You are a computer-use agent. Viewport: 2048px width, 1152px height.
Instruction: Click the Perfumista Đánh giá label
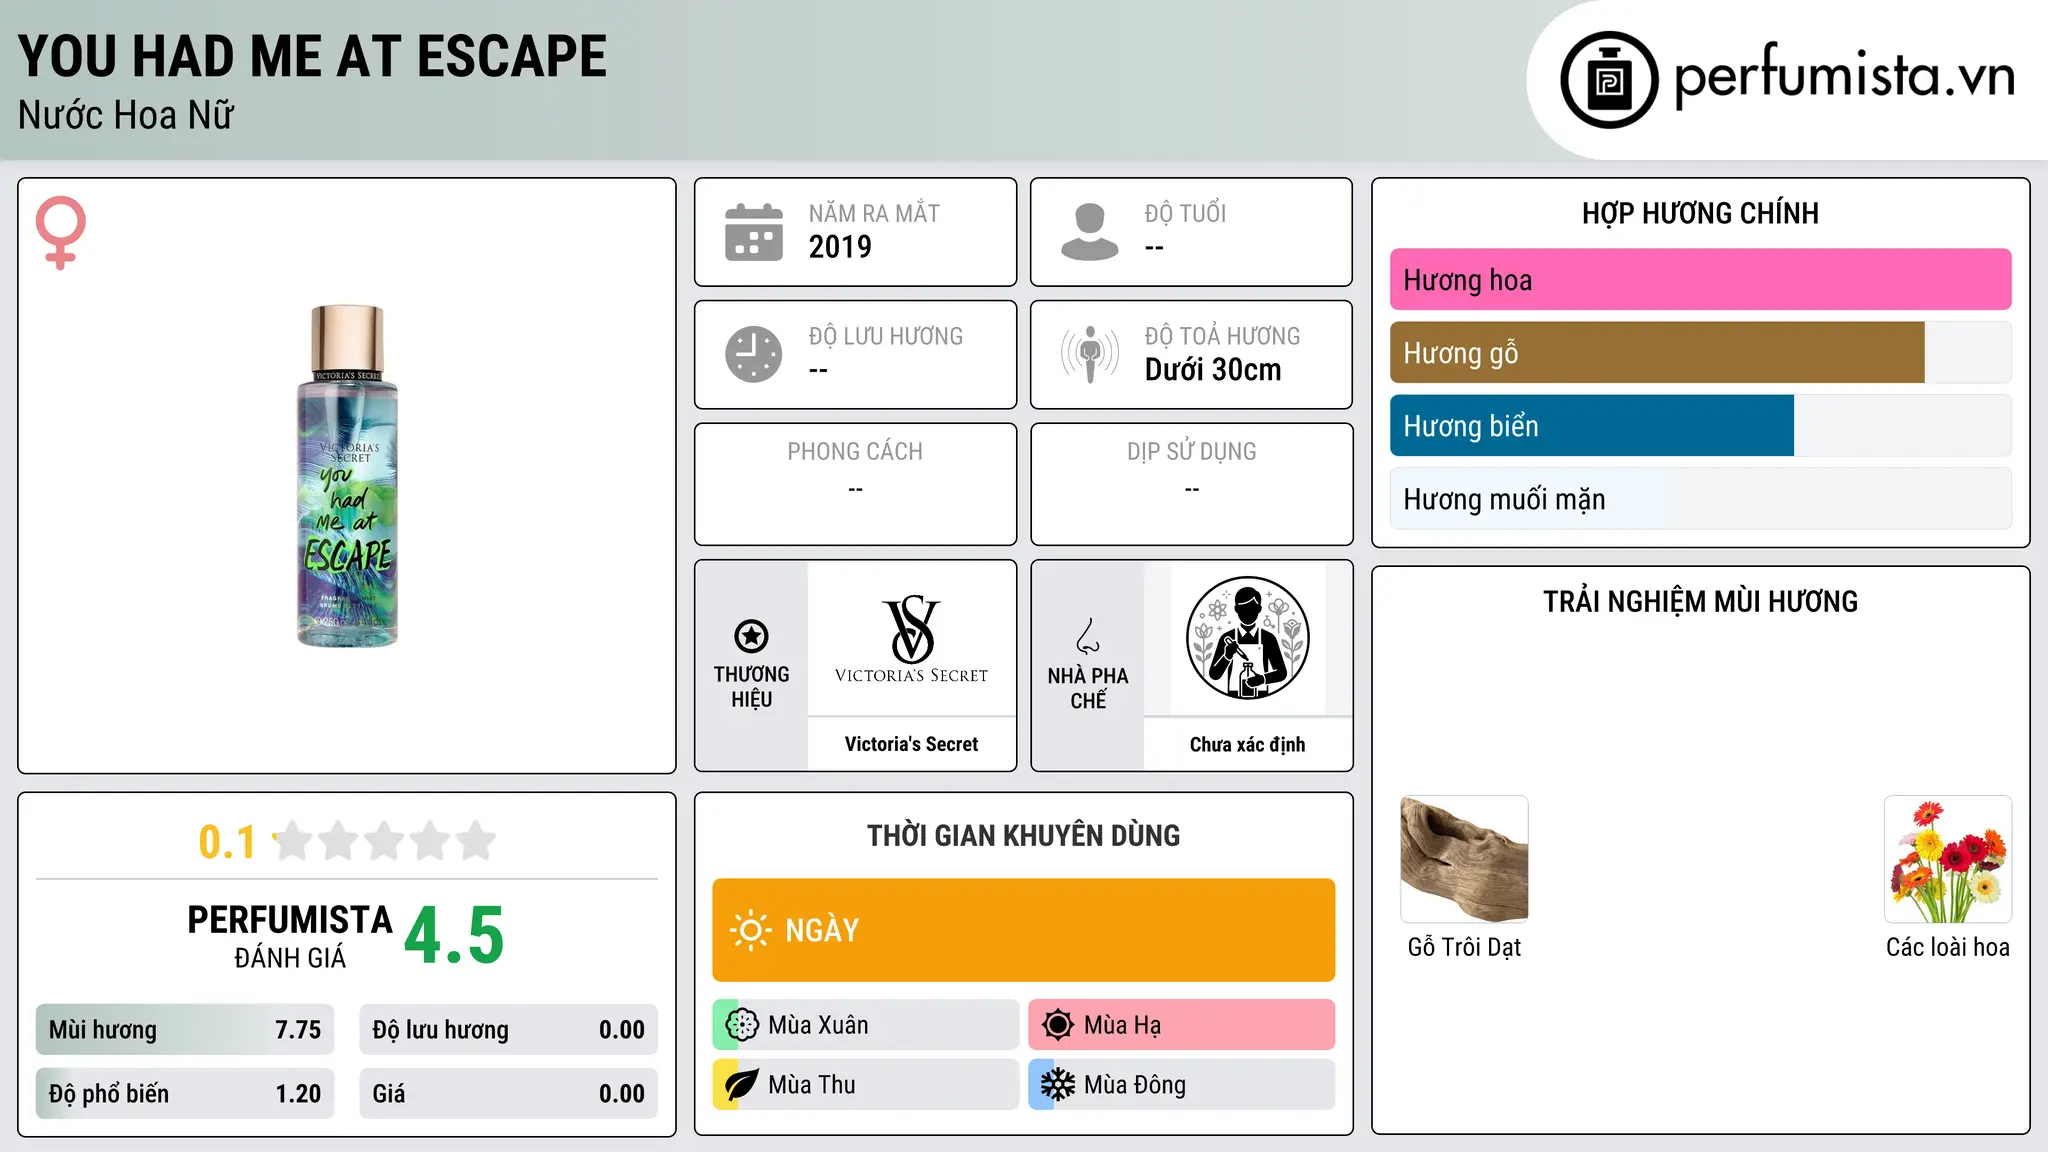pyautogui.click(x=290, y=936)
